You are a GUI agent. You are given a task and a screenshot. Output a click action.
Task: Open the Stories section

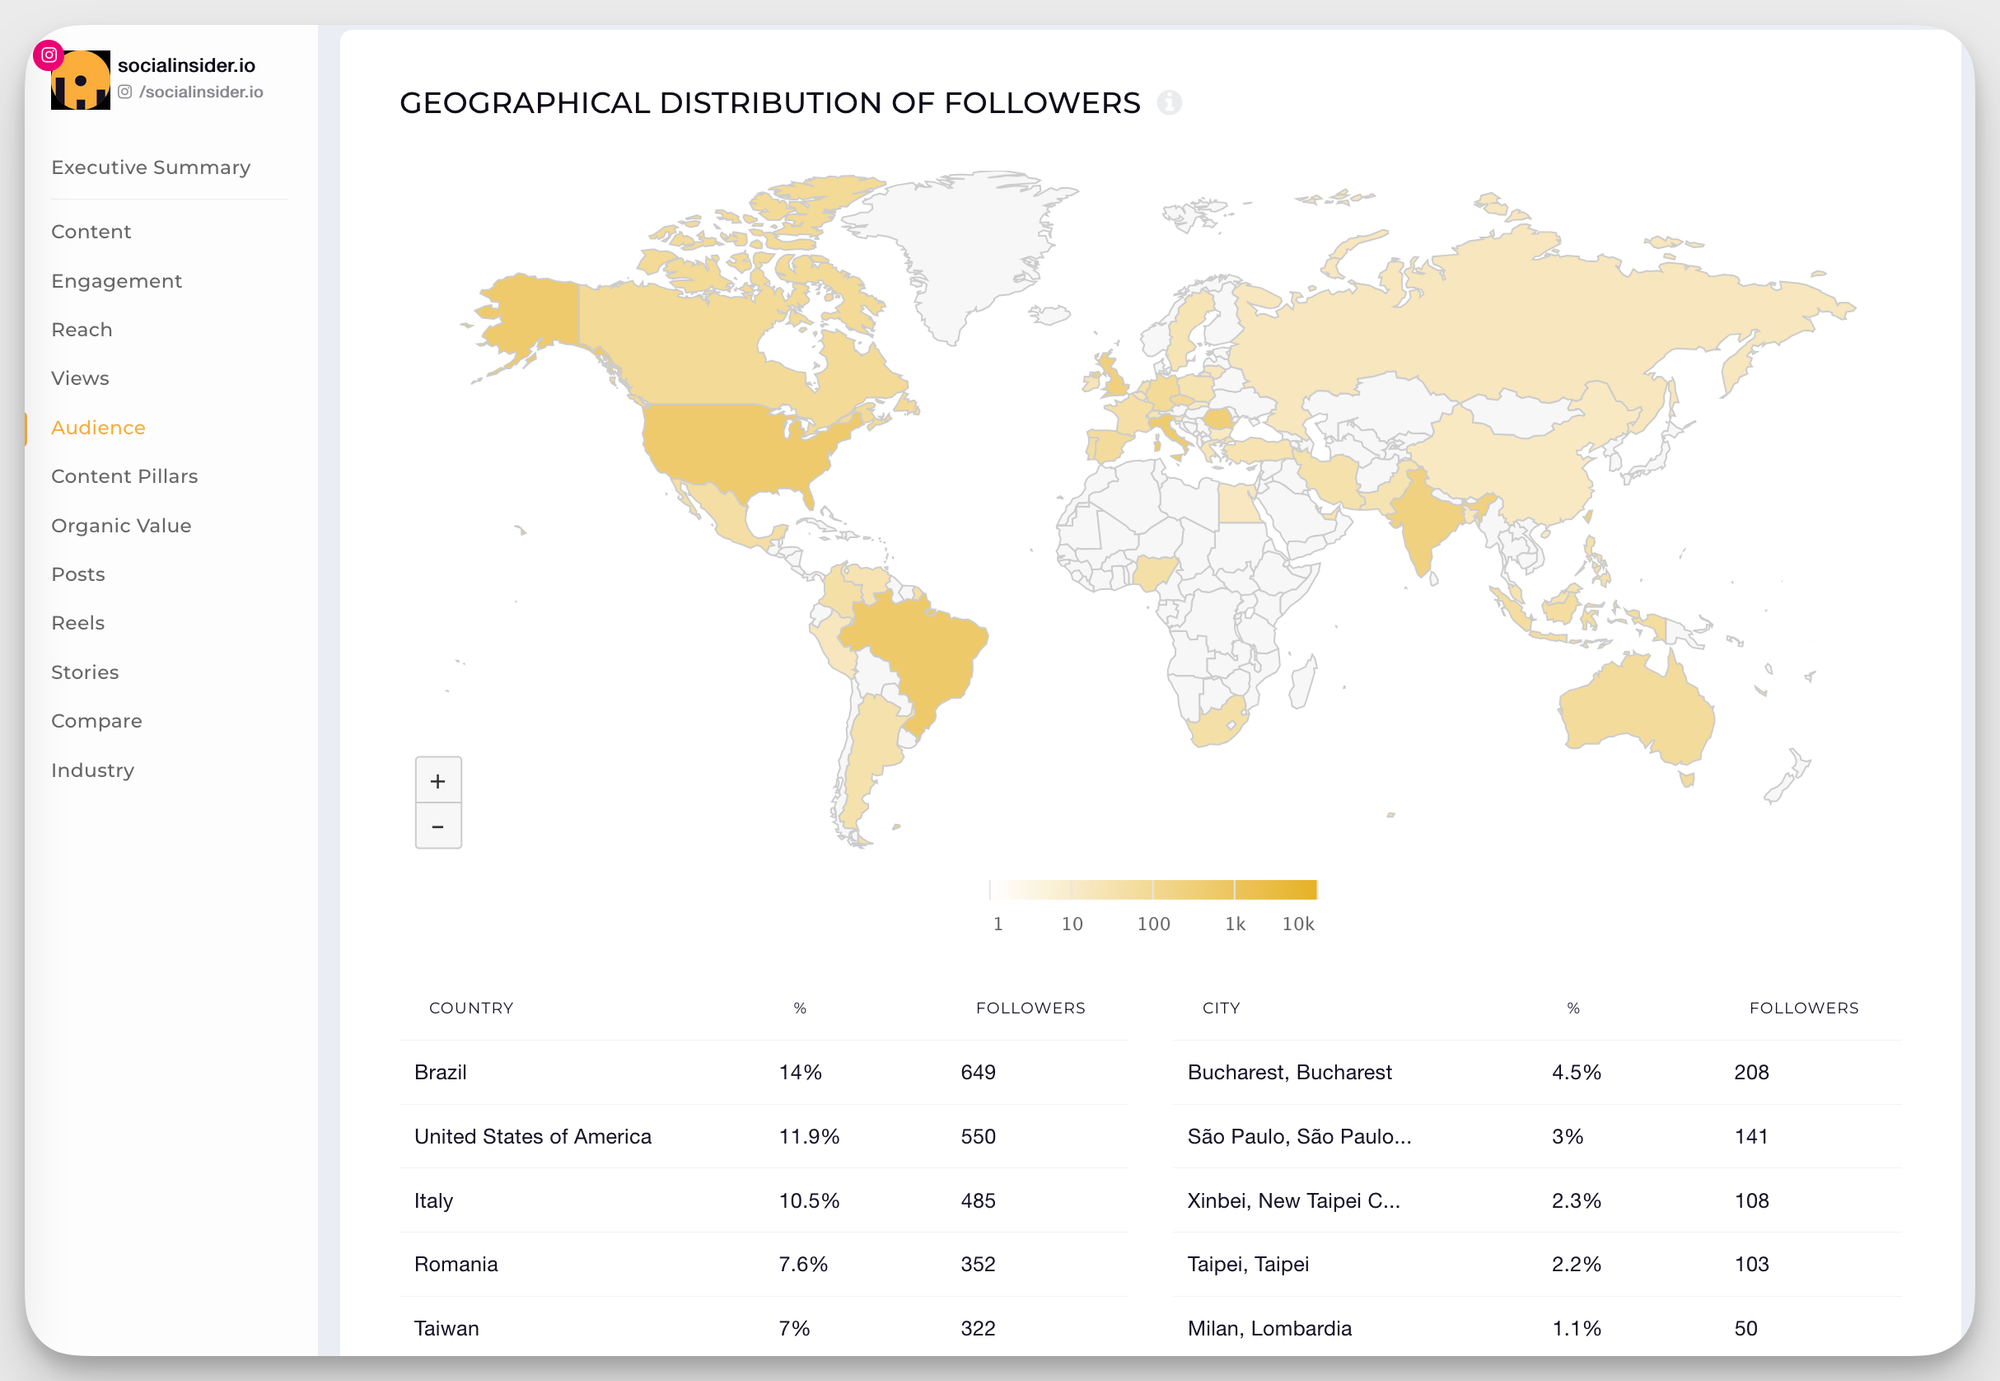pos(85,672)
